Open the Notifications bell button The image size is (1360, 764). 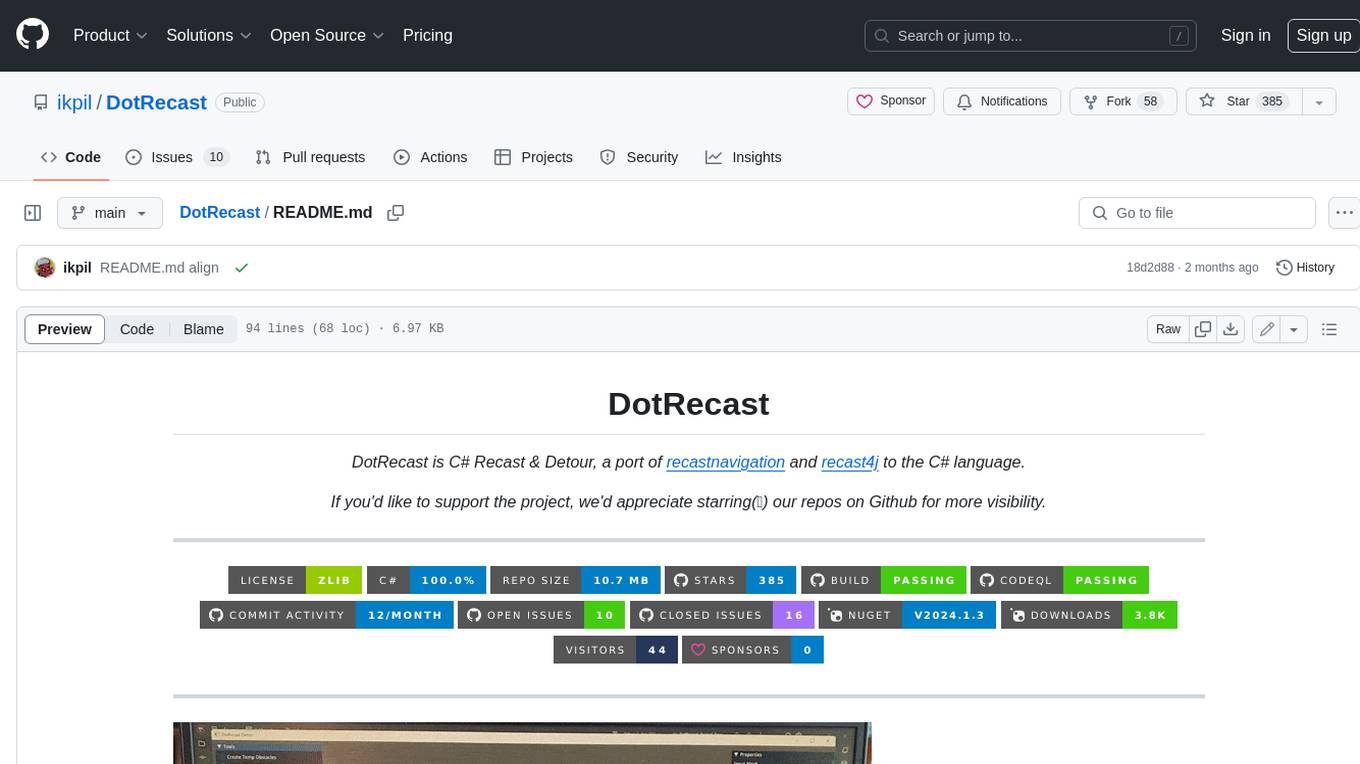point(1002,101)
